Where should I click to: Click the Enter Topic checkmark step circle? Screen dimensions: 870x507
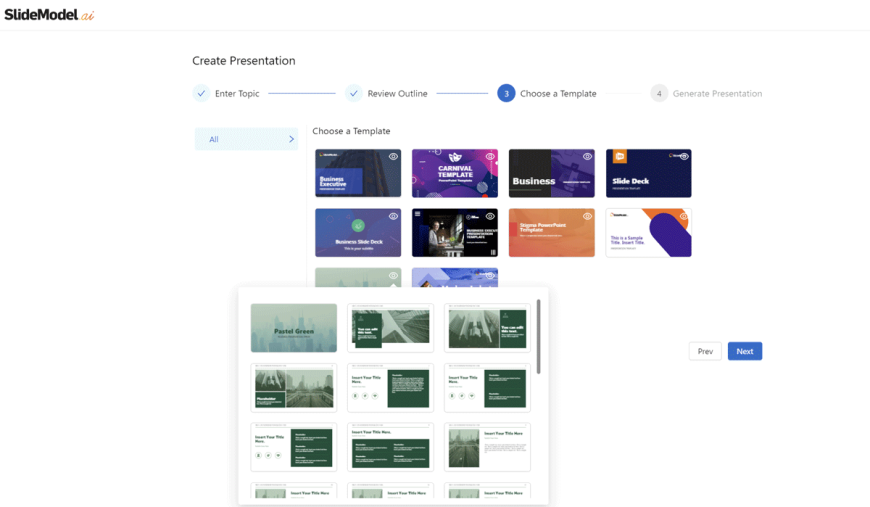(201, 93)
